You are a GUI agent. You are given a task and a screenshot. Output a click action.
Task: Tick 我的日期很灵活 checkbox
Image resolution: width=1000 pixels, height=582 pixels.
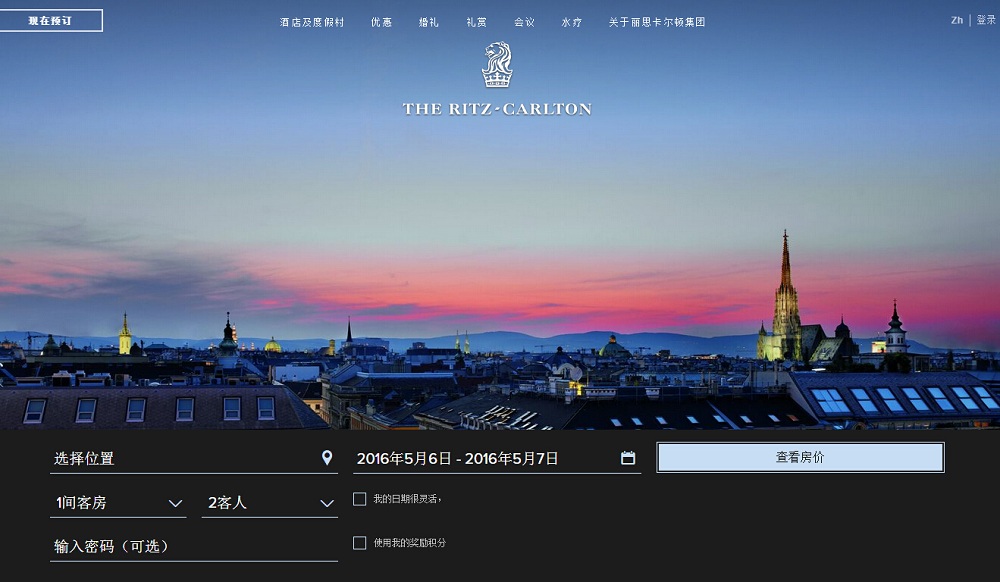pos(360,499)
